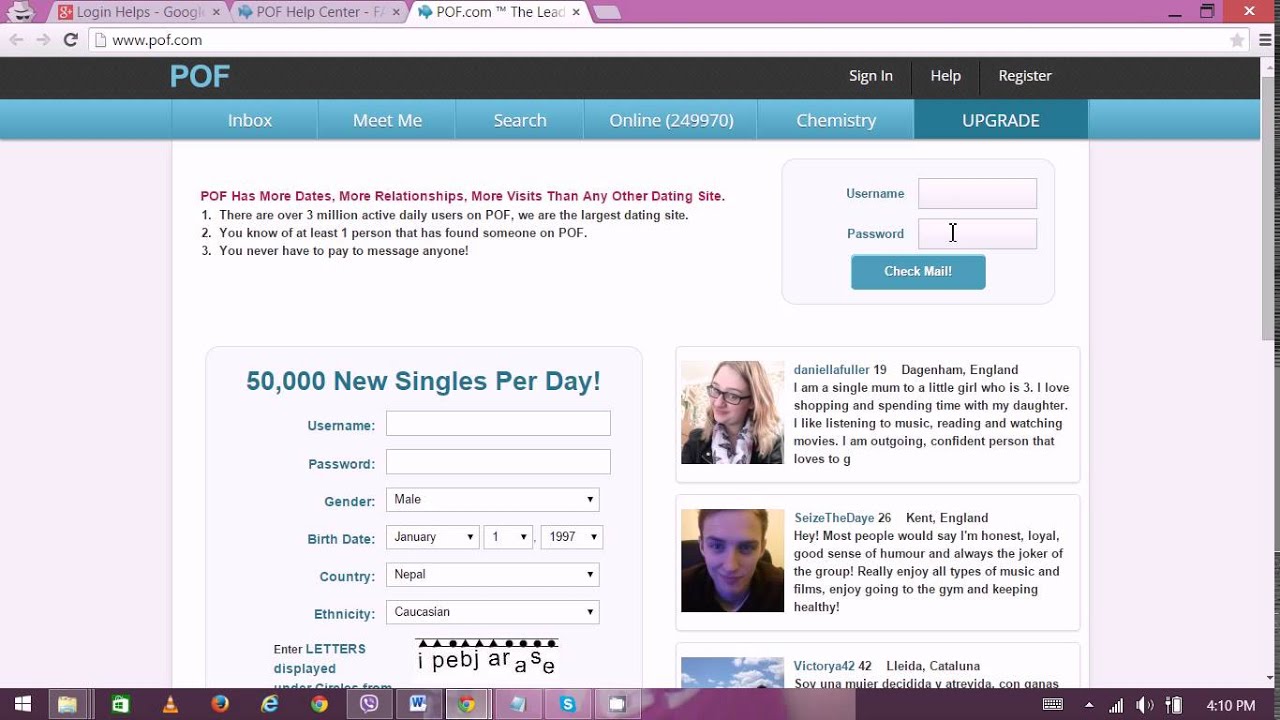Open the Chemistry navigation item

pos(836,120)
